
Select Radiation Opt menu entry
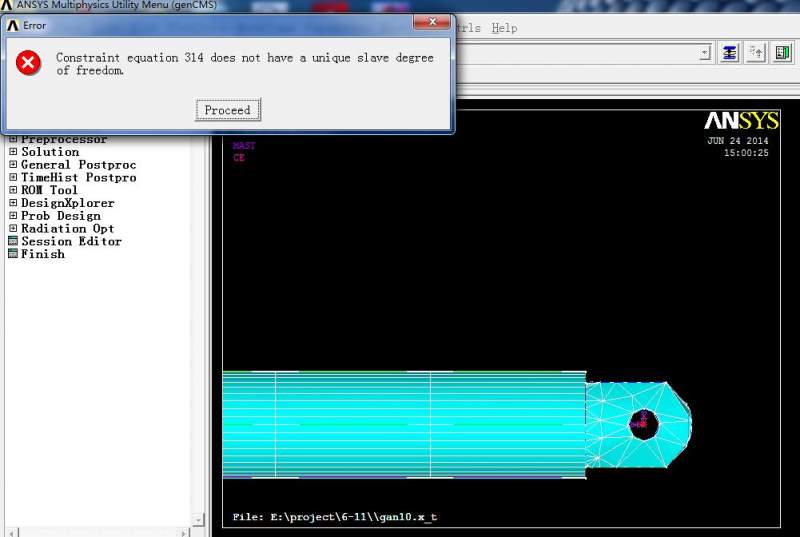click(67, 228)
